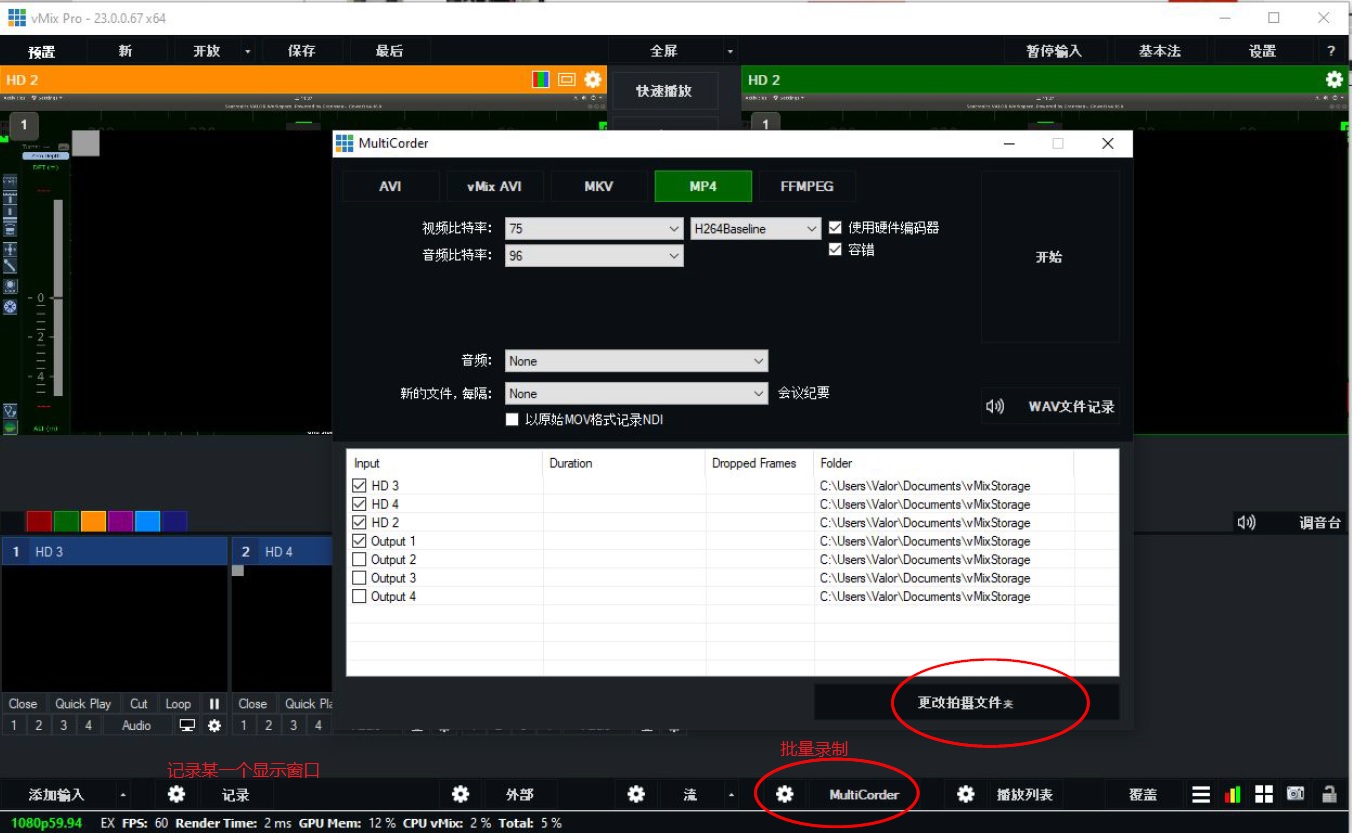Open the external output settings gear beside 外部
This screenshot has width=1352, height=833.
tap(460, 794)
